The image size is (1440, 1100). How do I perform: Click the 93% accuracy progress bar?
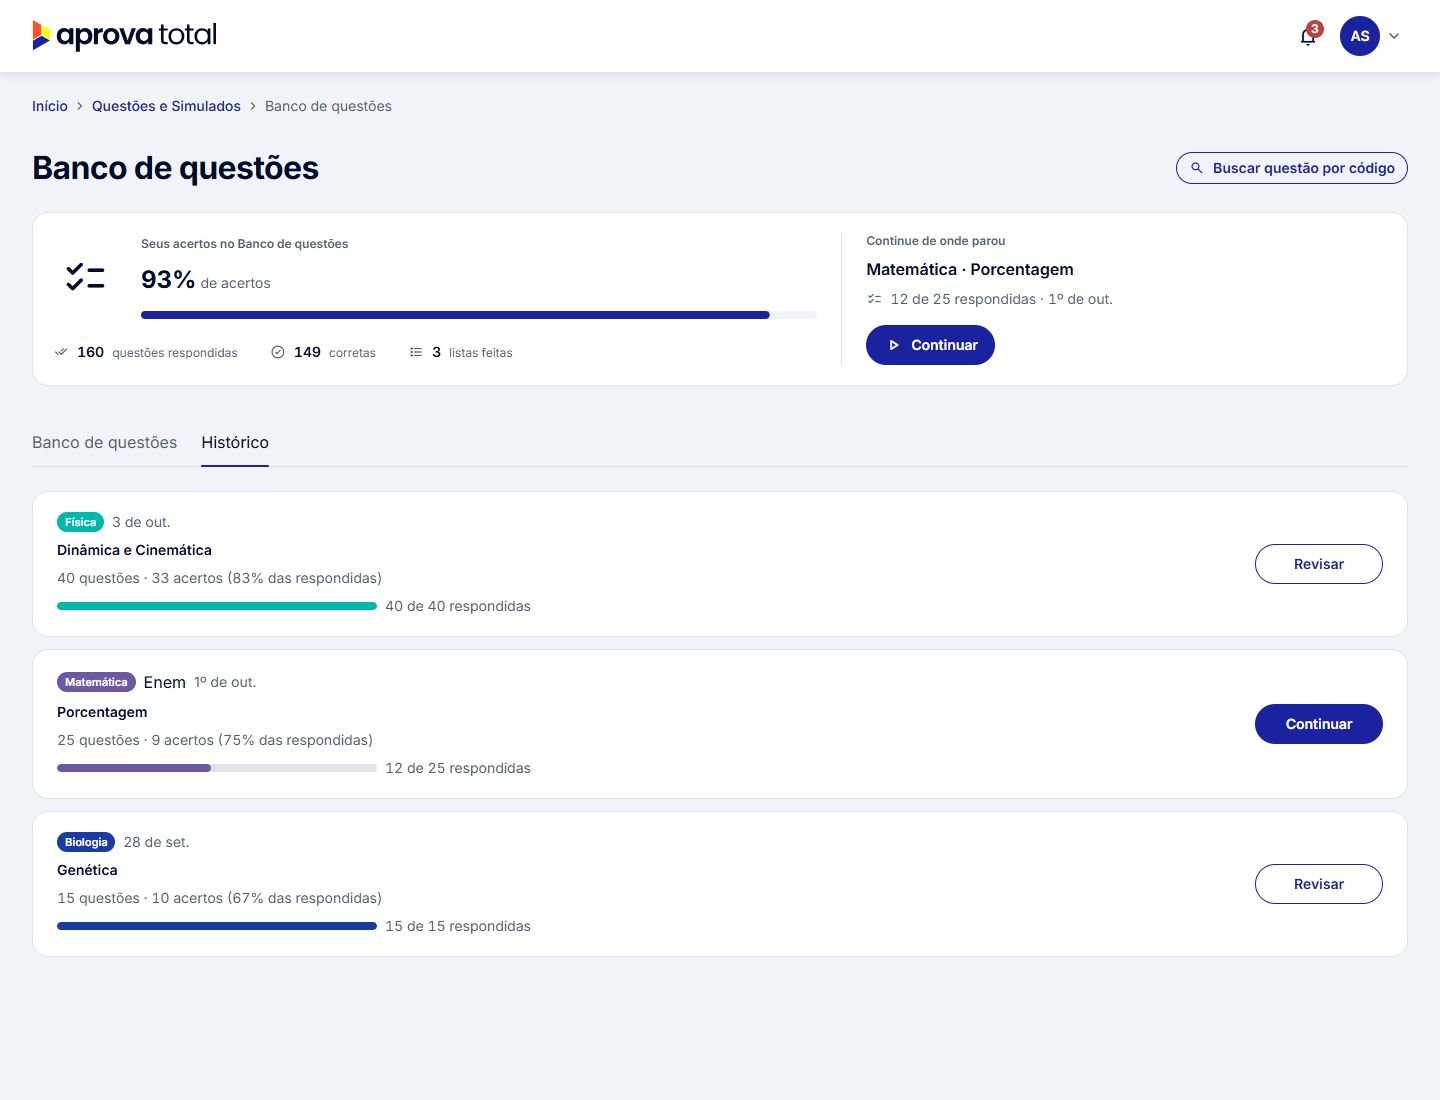(x=479, y=315)
